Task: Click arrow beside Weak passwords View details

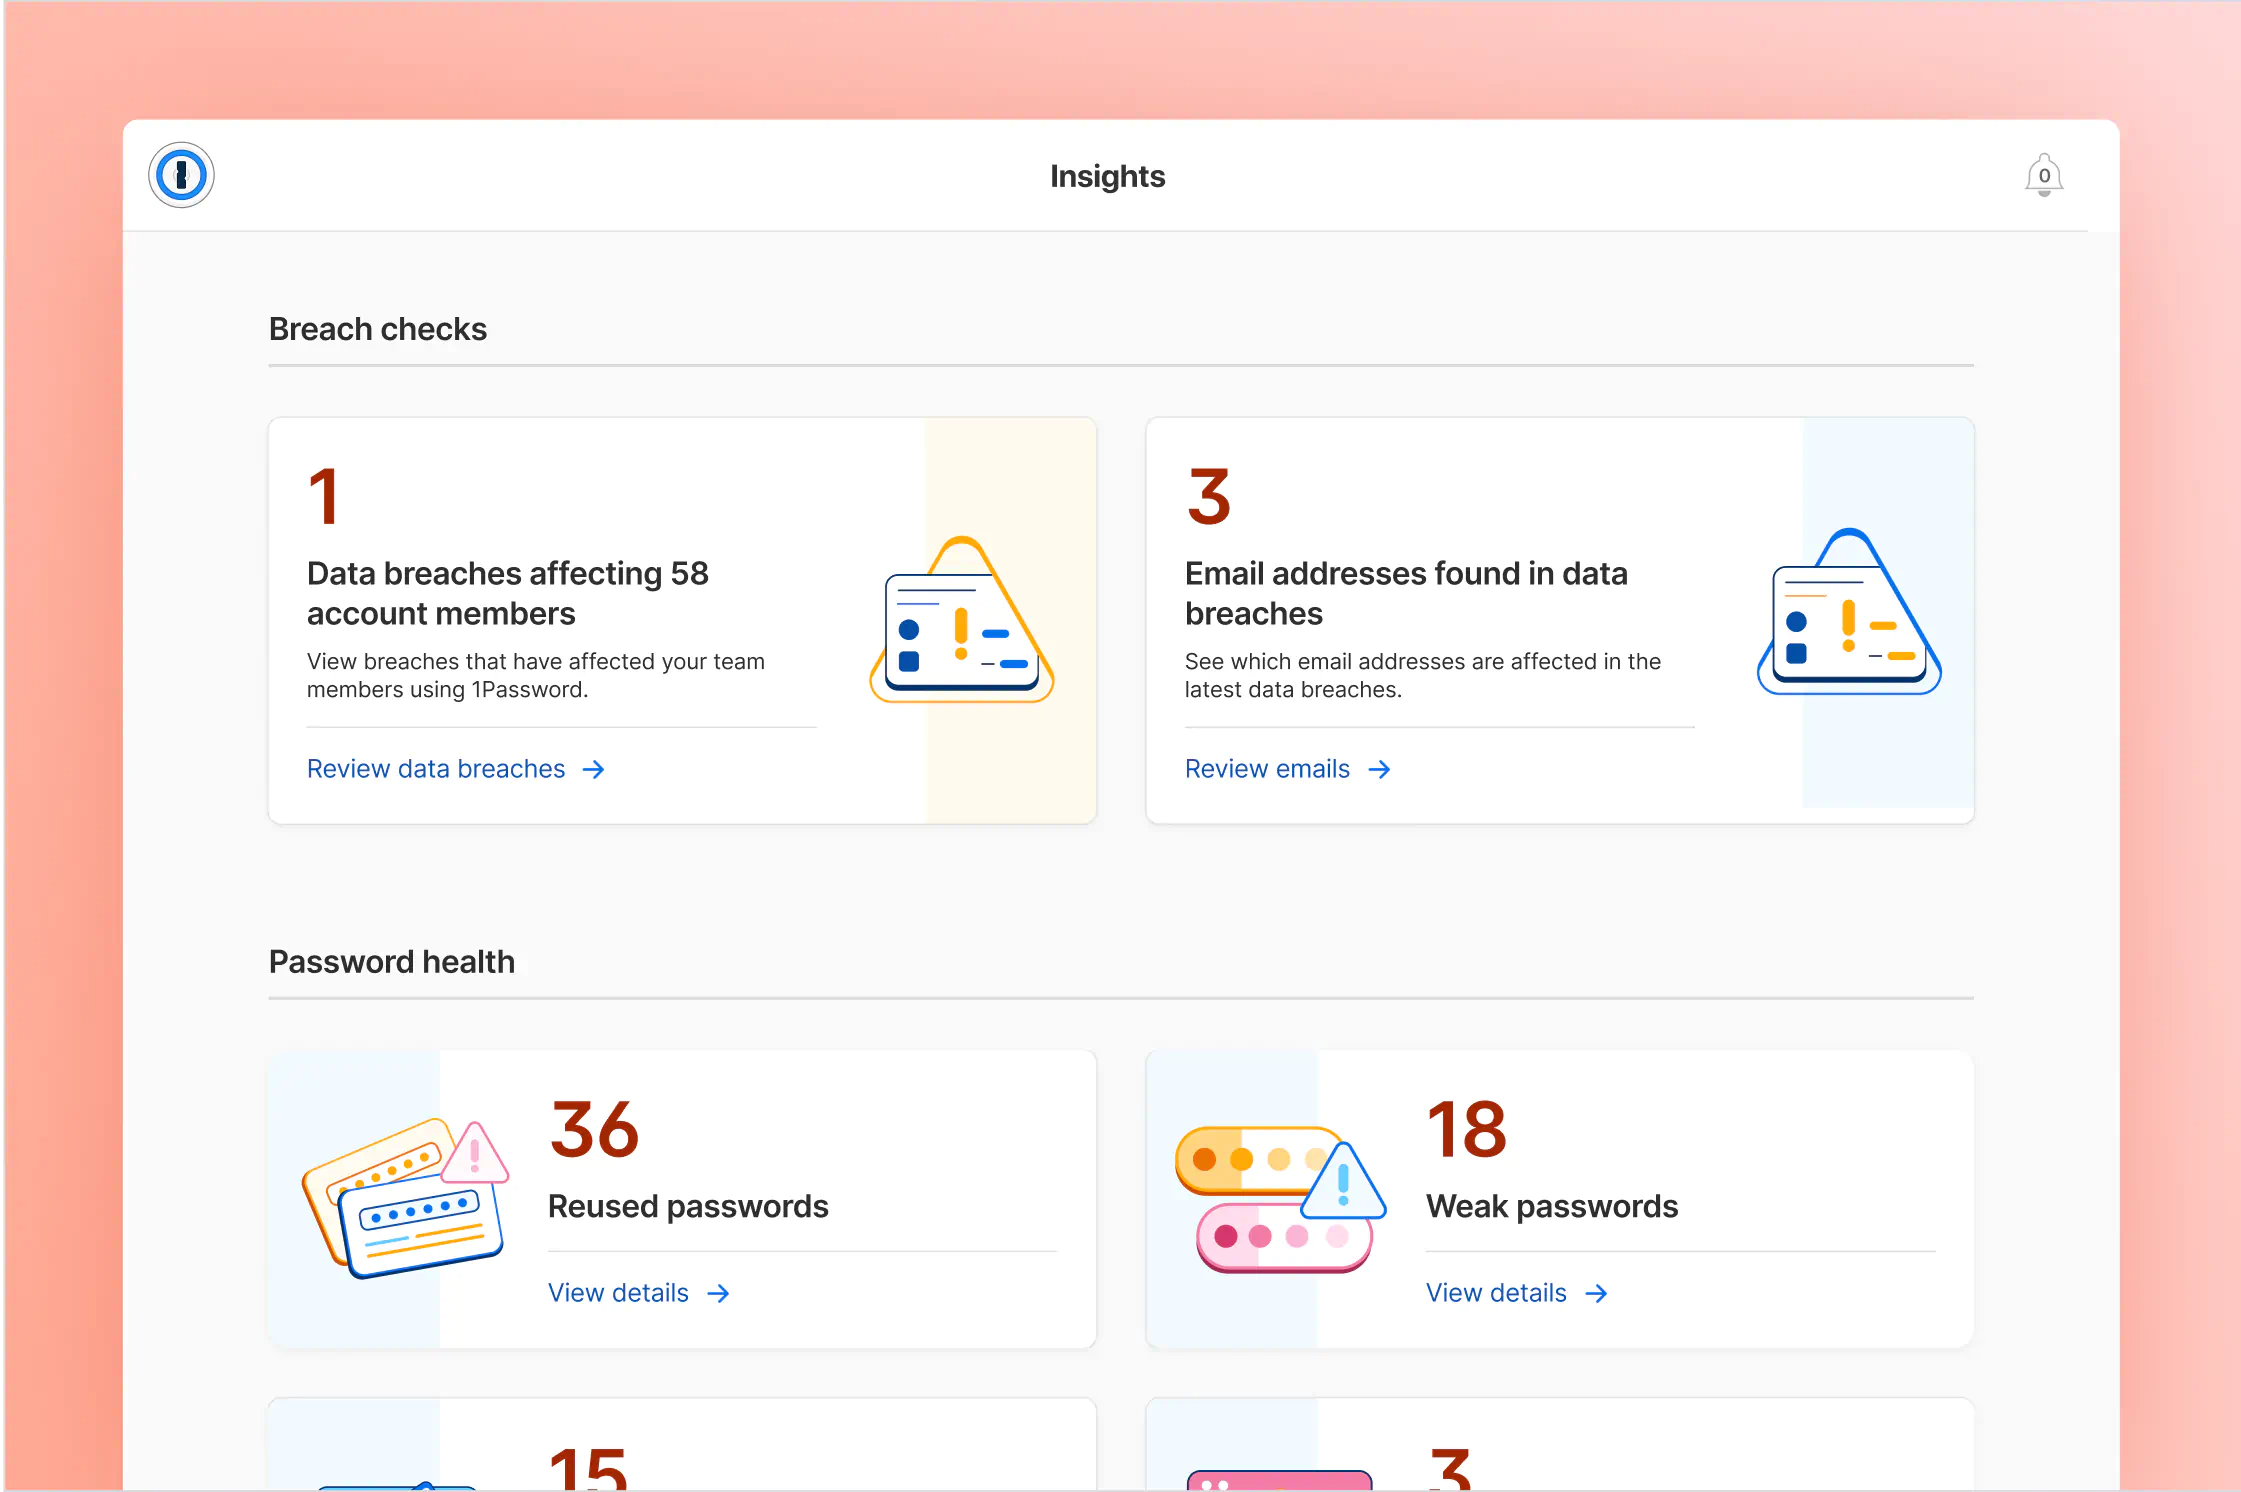Action: pyautogui.click(x=1596, y=1294)
